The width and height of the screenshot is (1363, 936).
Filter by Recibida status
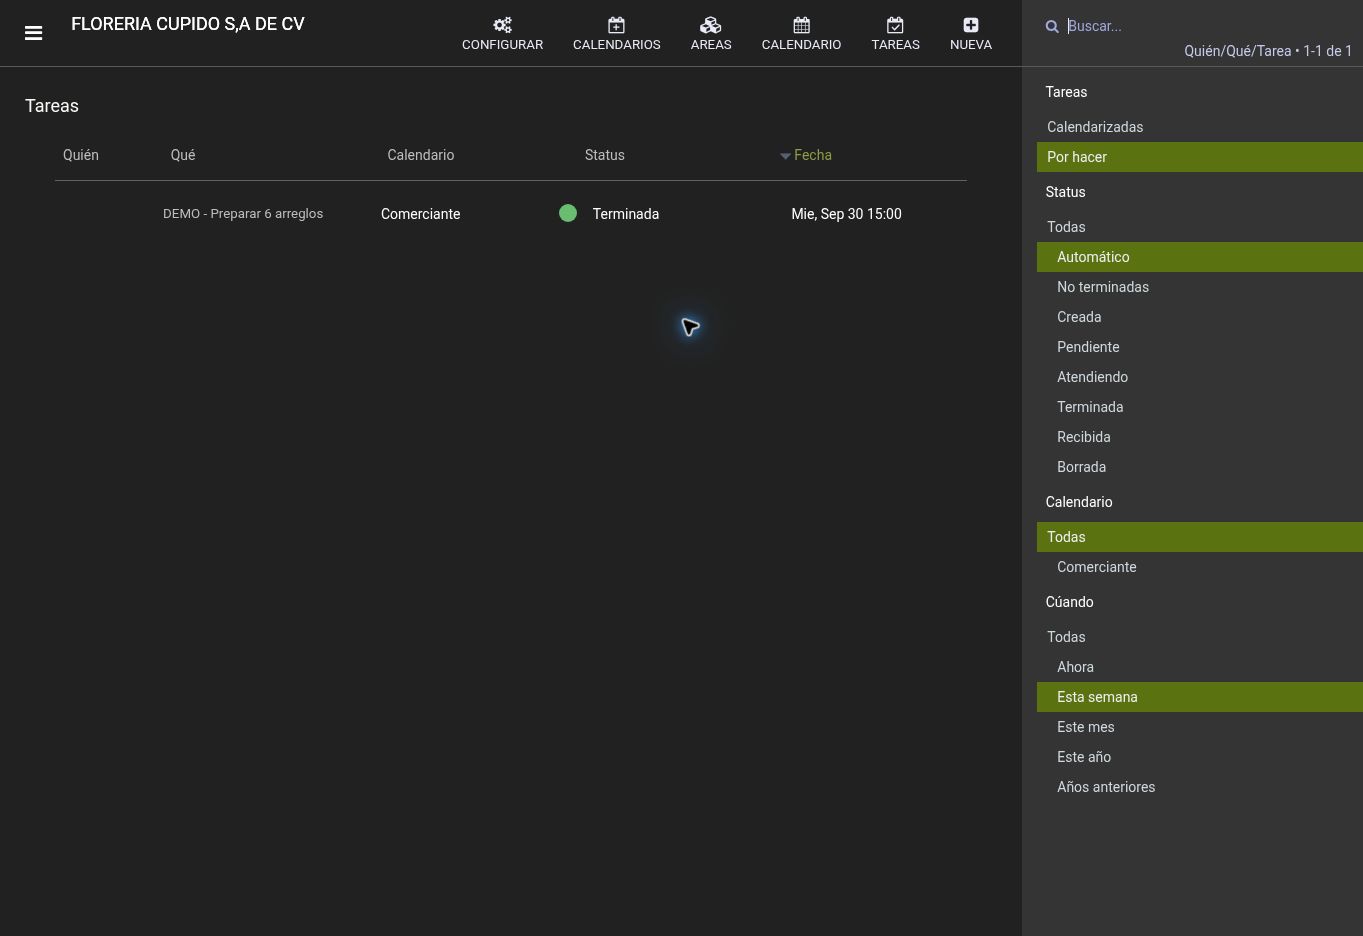tap(1200, 437)
